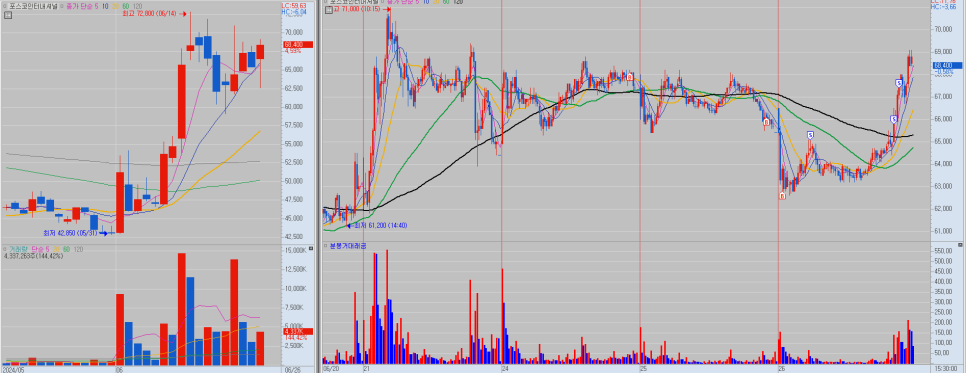Click the small square before the 거래량 label

[4, 249]
